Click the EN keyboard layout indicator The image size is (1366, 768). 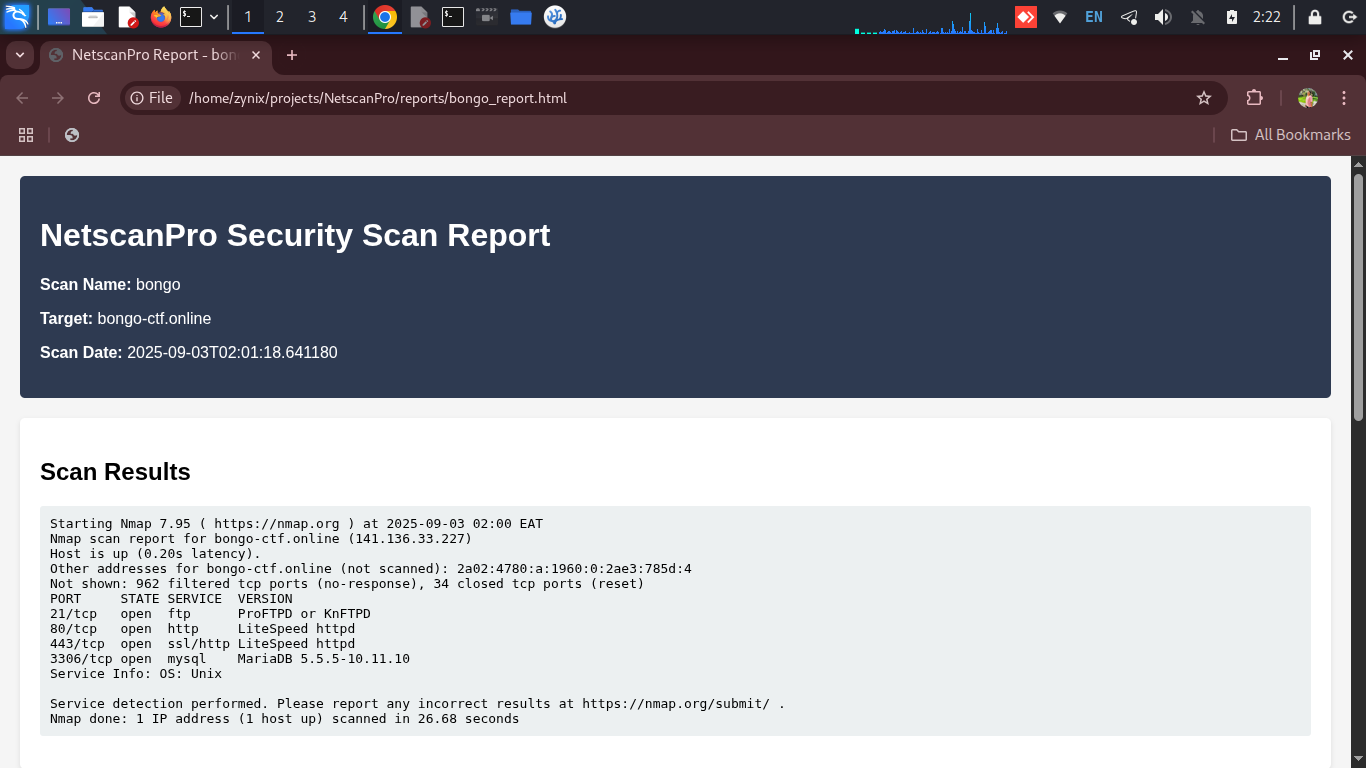coord(1094,17)
